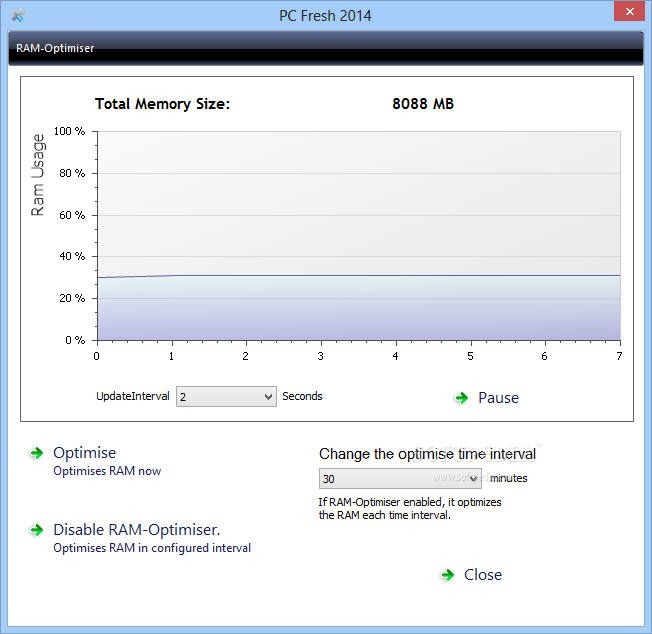652x634 pixels.
Task: Disable RAM-Optimiser link
Action: (137, 530)
